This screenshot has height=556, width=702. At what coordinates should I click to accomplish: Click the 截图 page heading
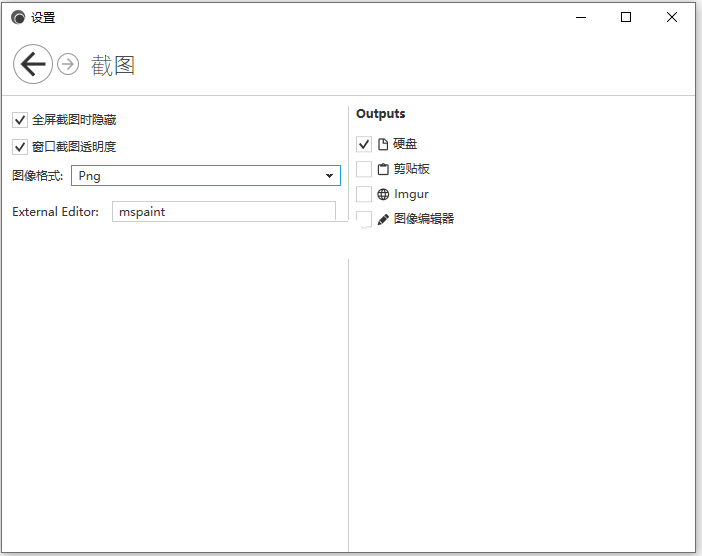tap(113, 65)
